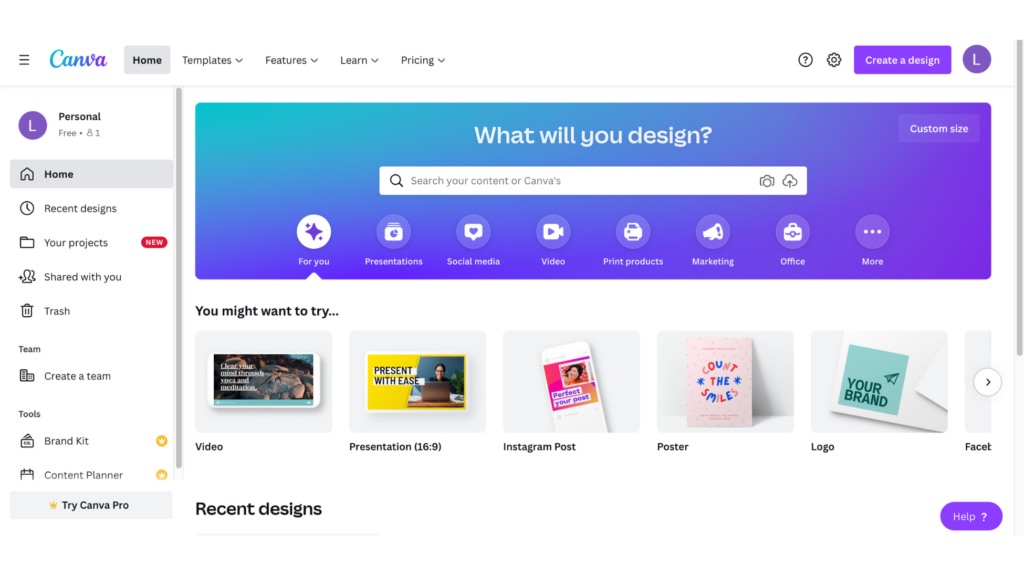Select the Print products icon
Screen dimensions: 1024x575
point(633,232)
